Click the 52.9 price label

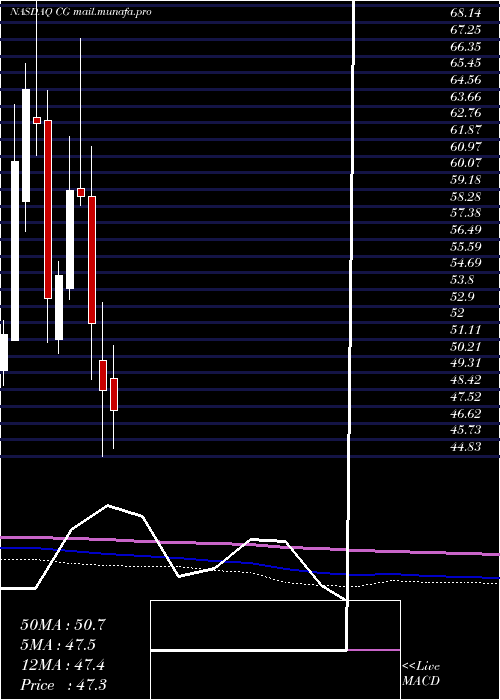coord(462,296)
